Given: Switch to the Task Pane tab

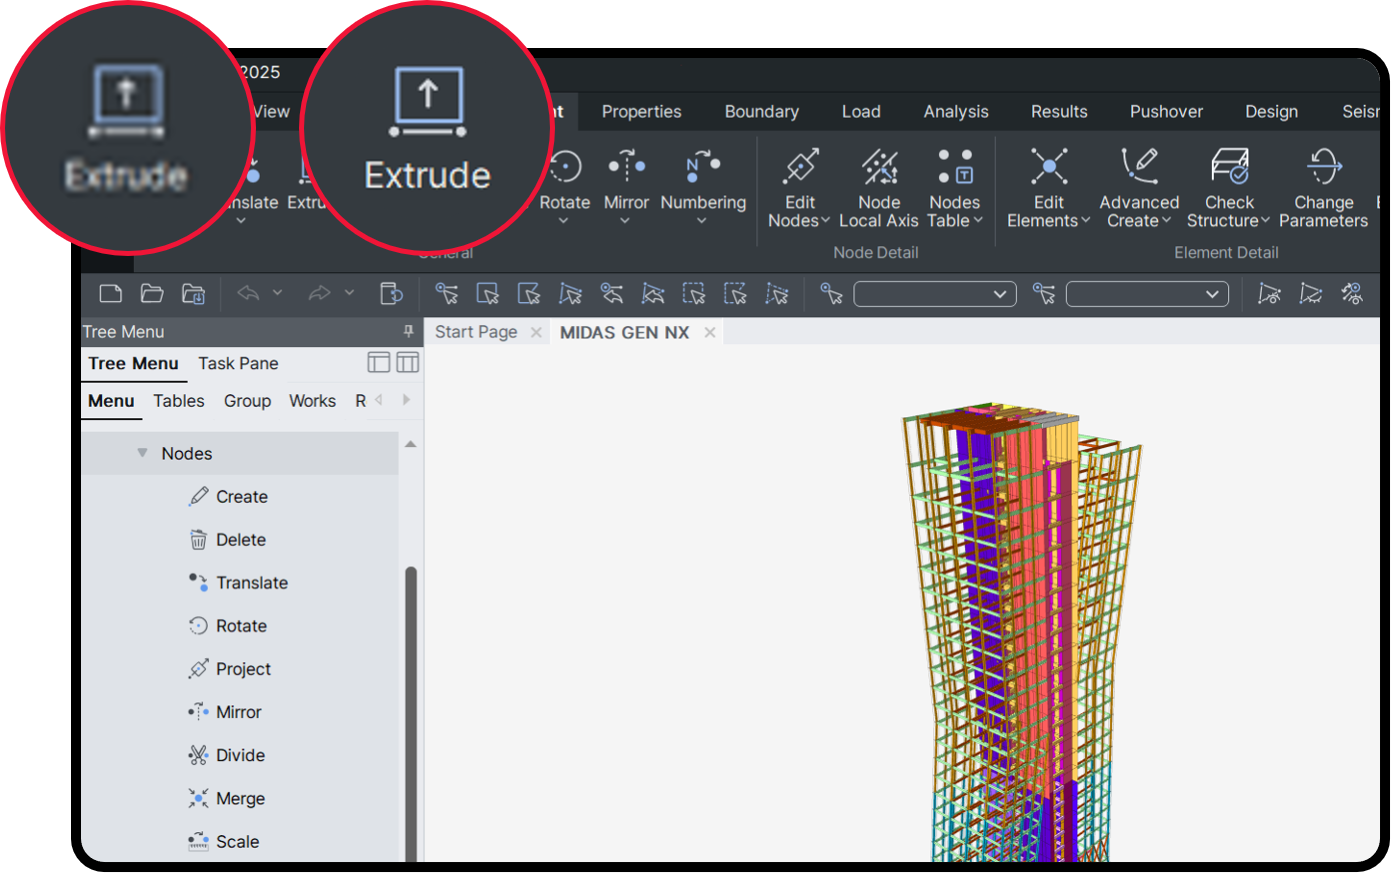Looking at the screenshot, I should (238, 363).
